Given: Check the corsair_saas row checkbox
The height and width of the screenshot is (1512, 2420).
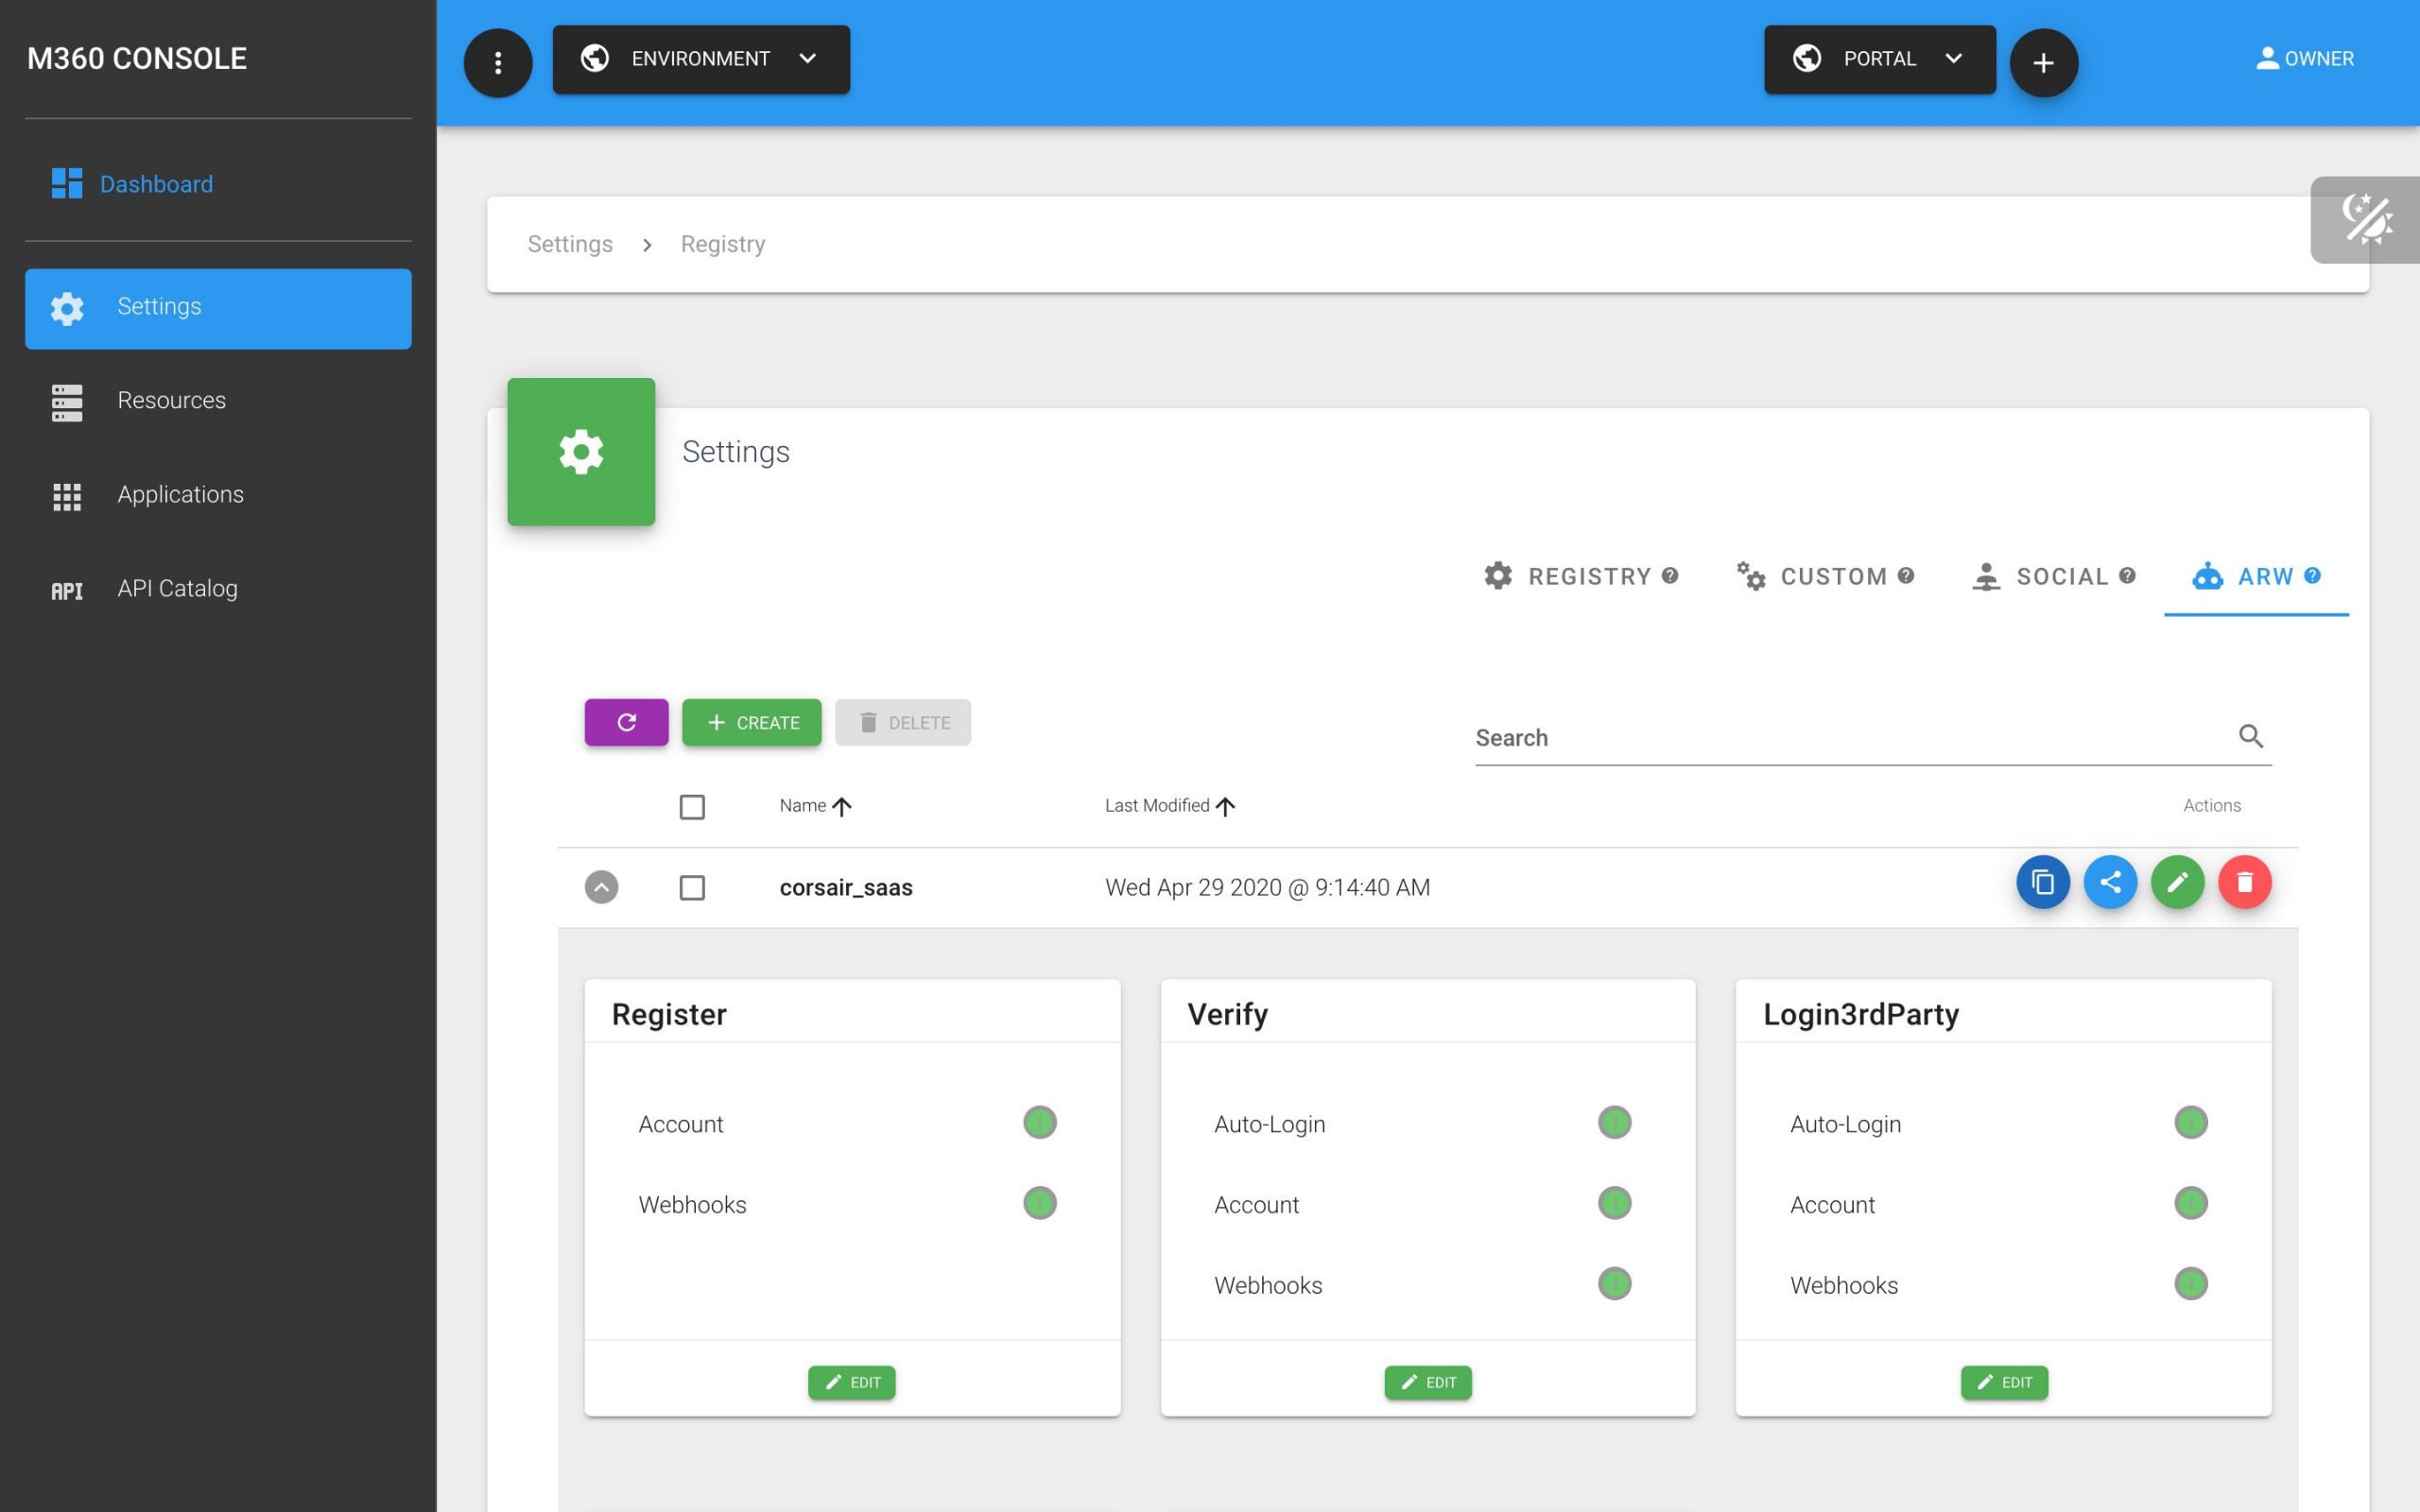Looking at the screenshot, I should [692, 888].
